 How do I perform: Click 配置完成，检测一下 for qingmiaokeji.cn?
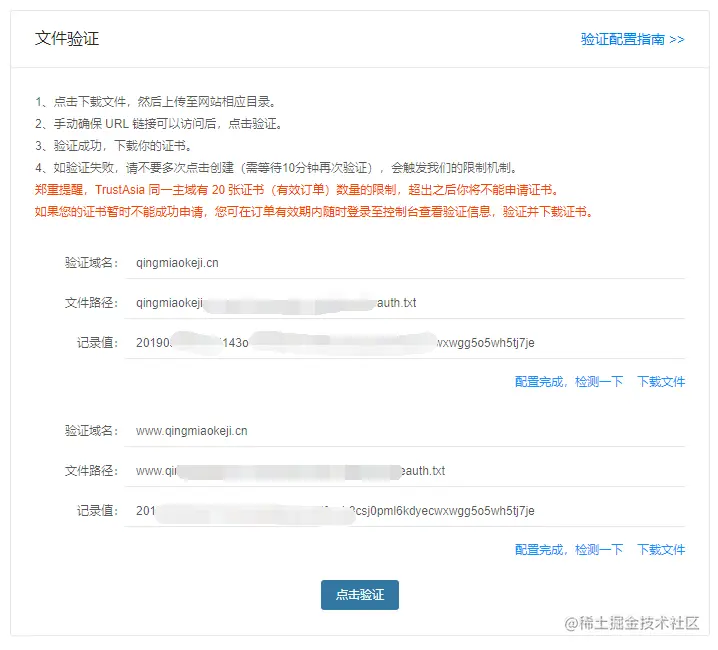(x=569, y=382)
